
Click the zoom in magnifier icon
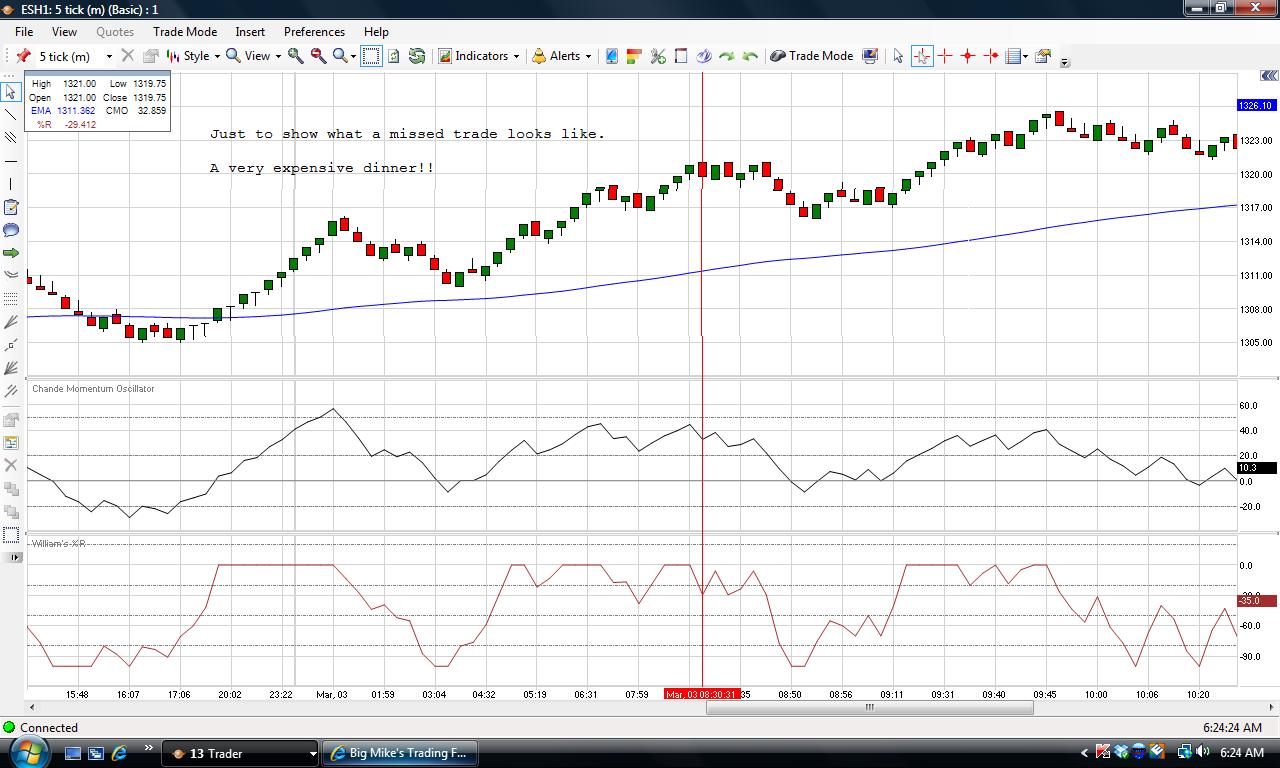tap(296, 56)
